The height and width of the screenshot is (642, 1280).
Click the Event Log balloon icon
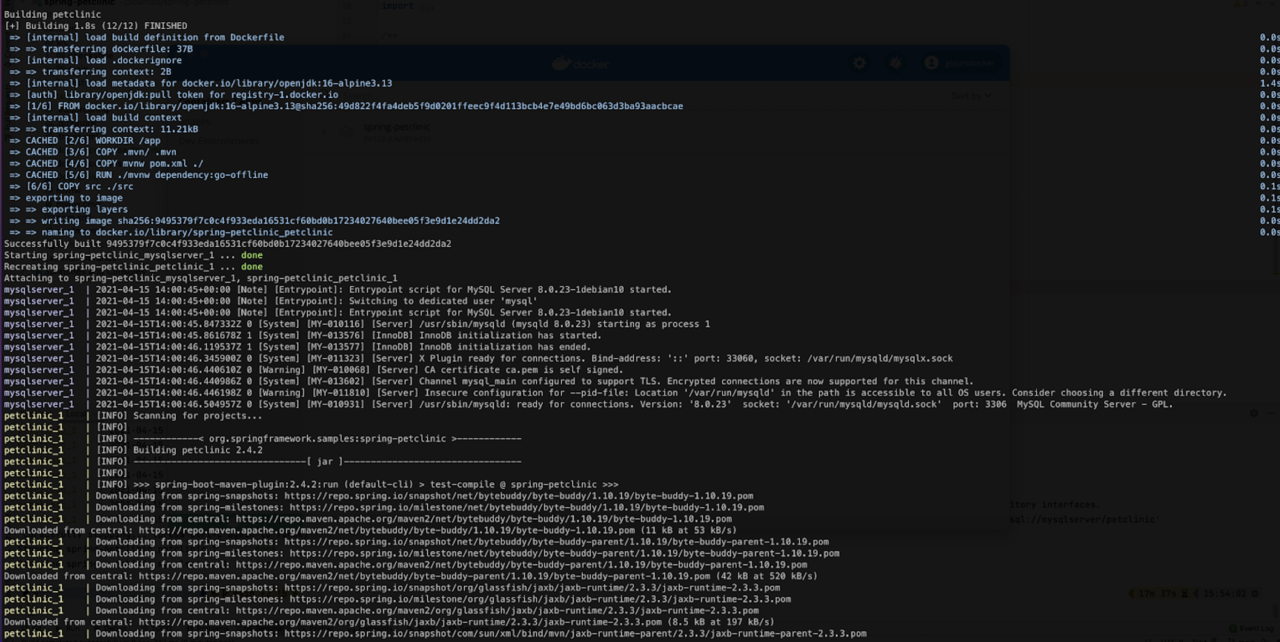(x=1232, y=628)
